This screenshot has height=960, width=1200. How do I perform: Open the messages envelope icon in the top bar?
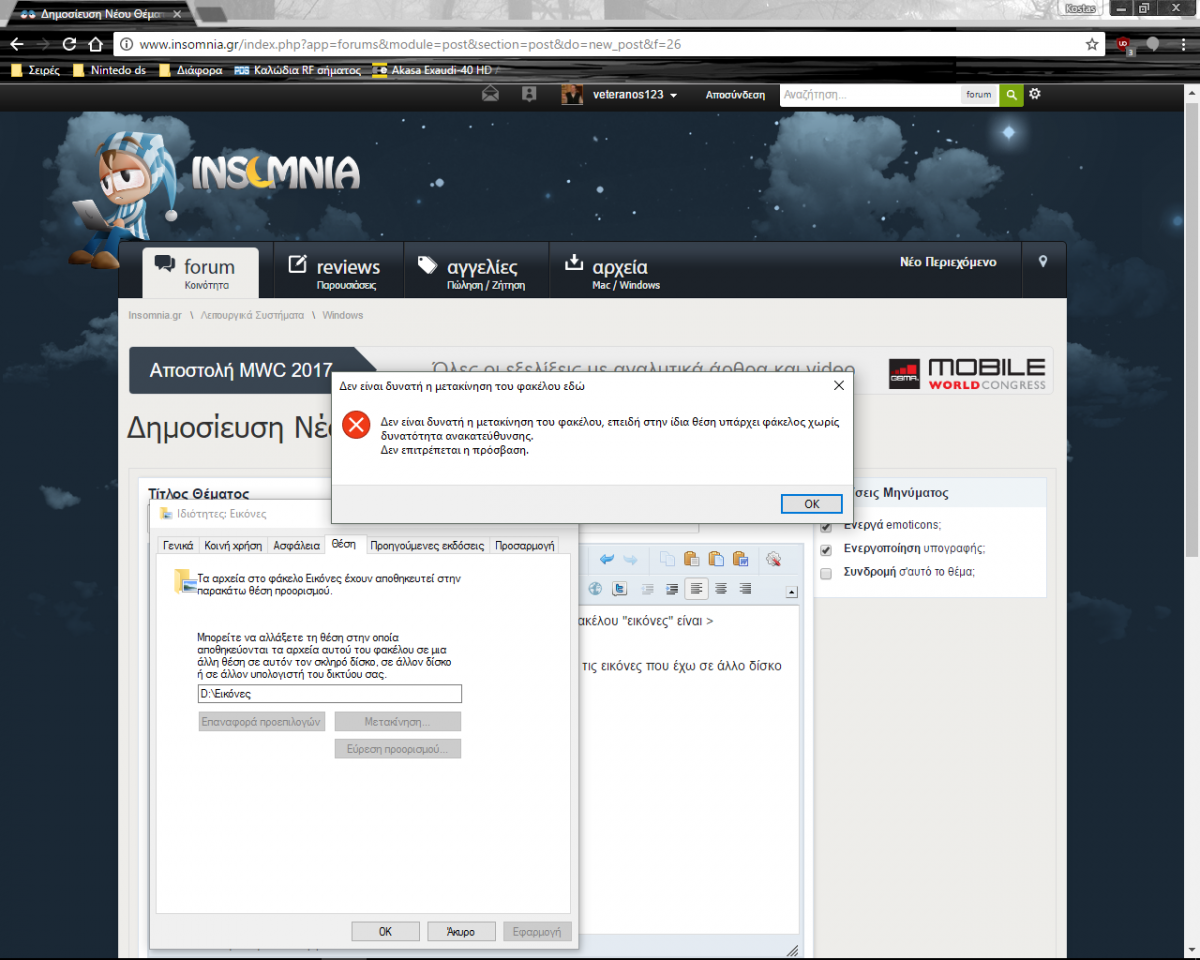click(x=490, y=95)
